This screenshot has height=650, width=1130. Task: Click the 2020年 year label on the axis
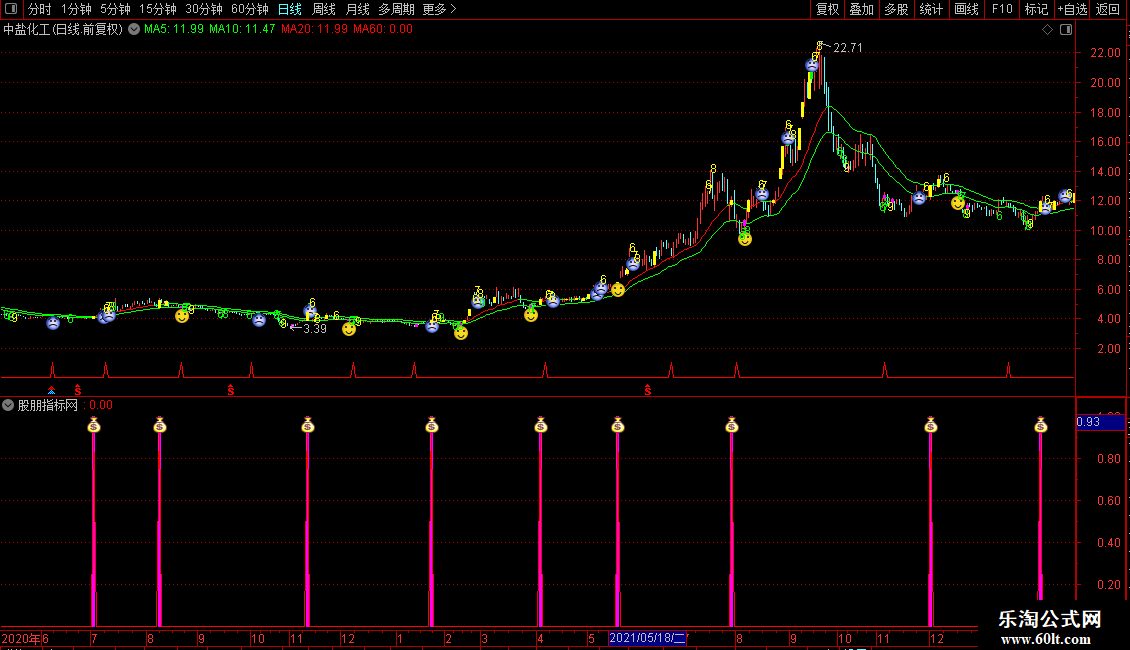point(21,638)
